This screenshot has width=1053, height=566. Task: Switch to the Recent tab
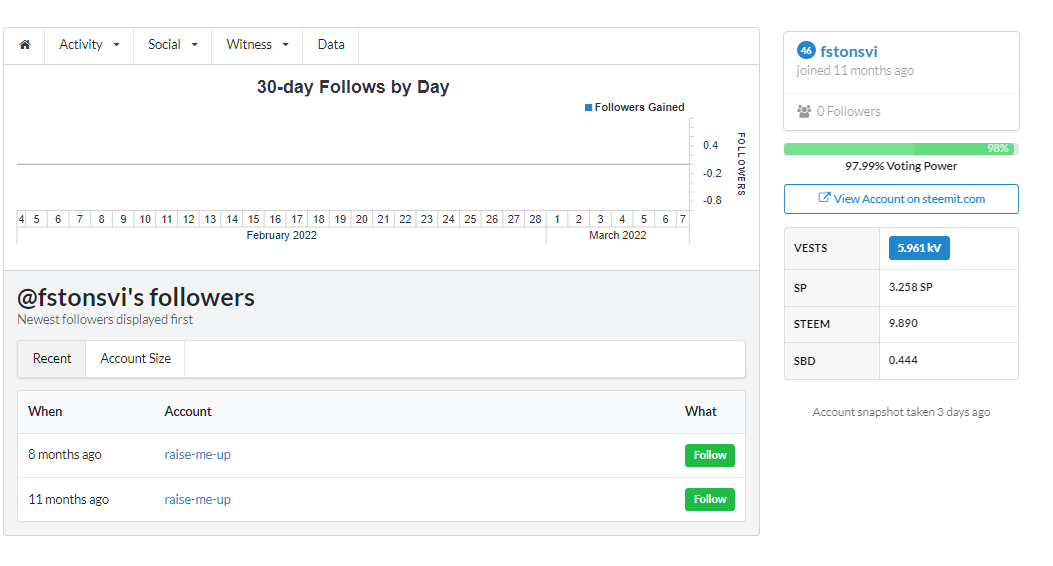pyautogui.click(x=52, y=359)
